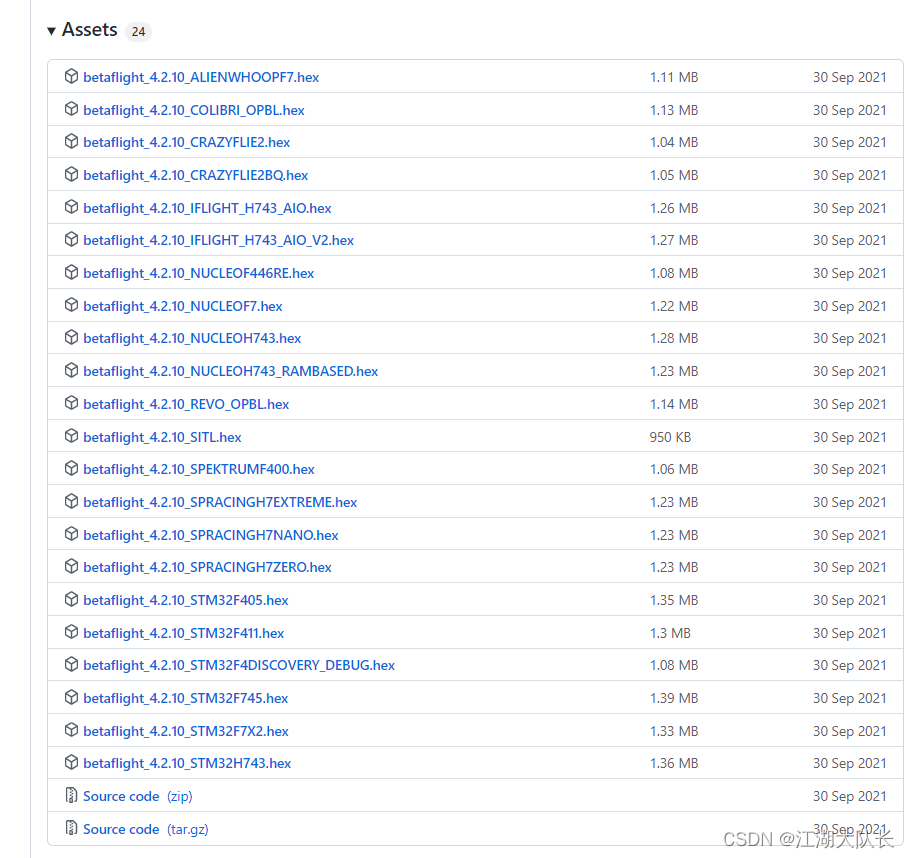
Task: Download betaflight_4.2.10_STM32F745.hex
Action: pos(186,698)
